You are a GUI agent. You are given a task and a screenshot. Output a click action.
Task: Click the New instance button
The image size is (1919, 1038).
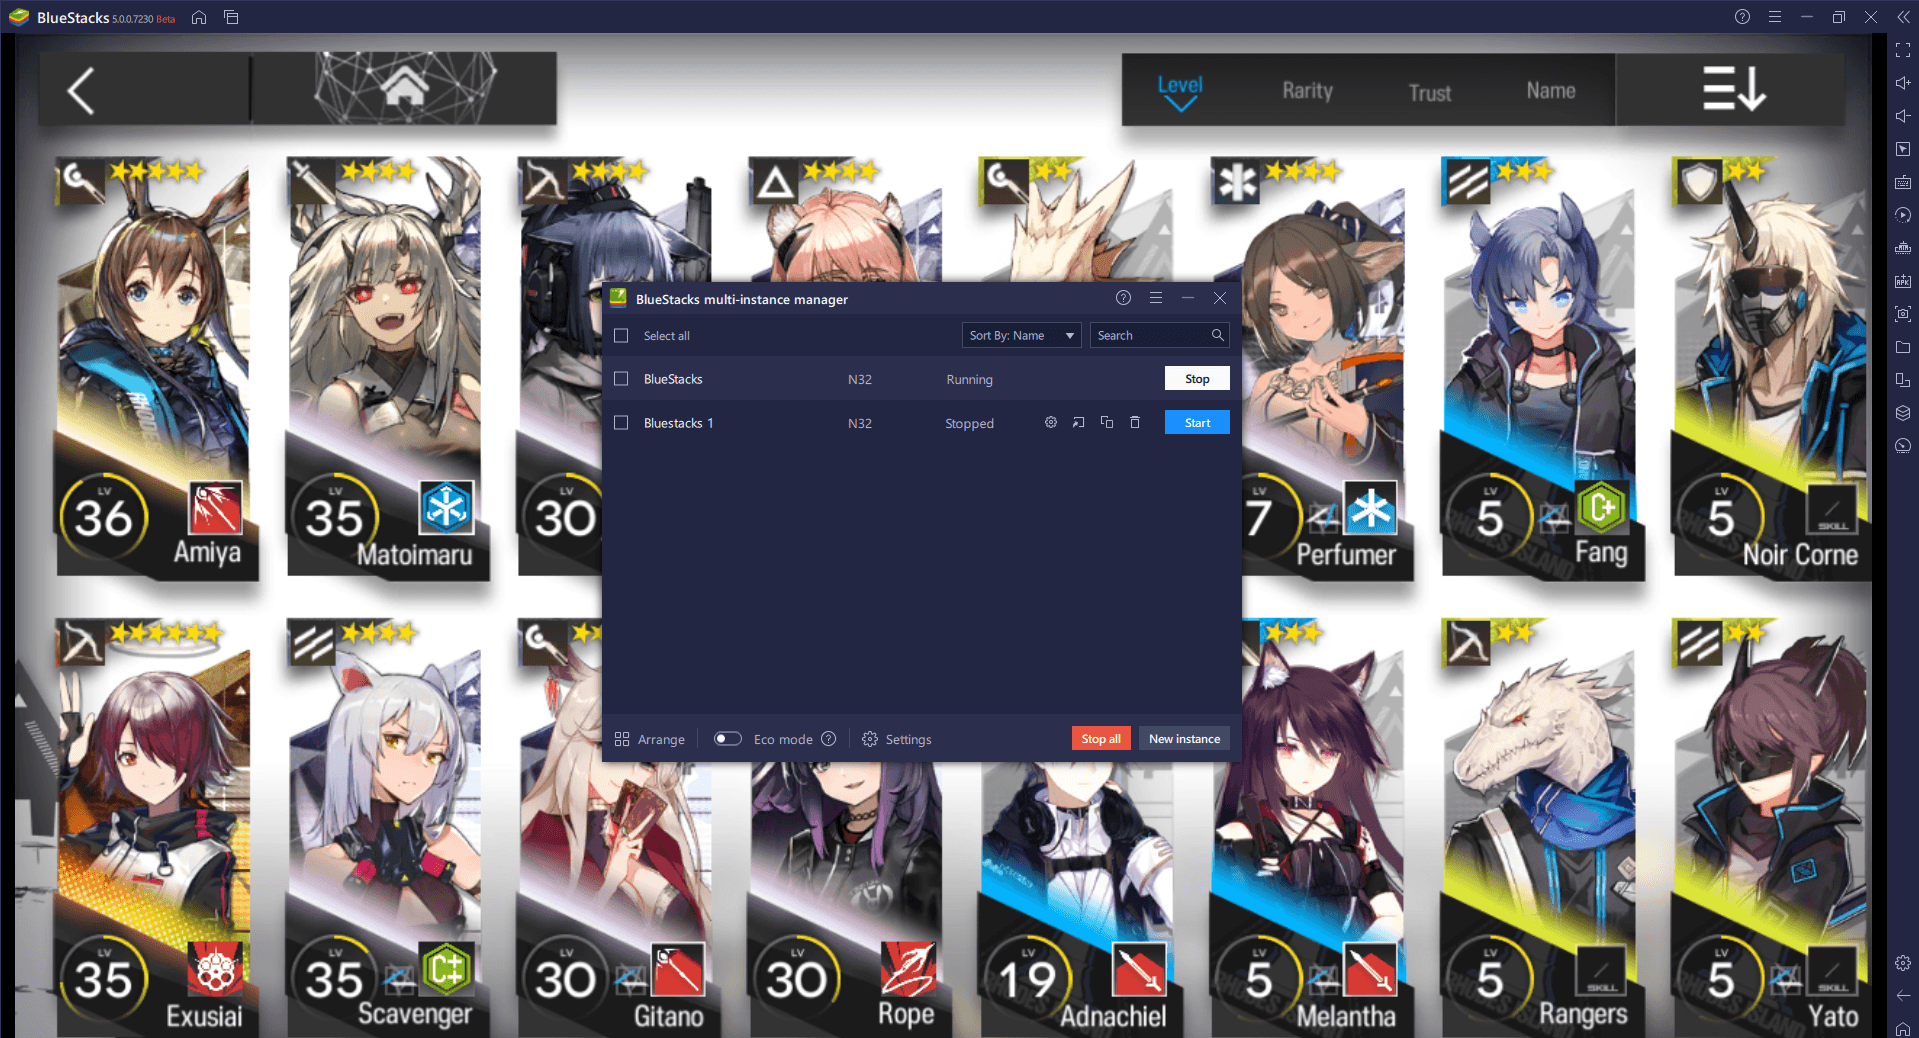[1184, 739]
